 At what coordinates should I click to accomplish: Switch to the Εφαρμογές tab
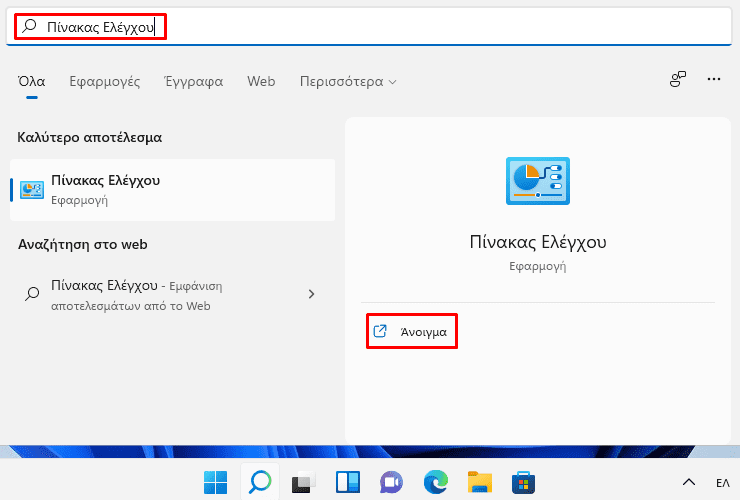(x=104, y=82)
